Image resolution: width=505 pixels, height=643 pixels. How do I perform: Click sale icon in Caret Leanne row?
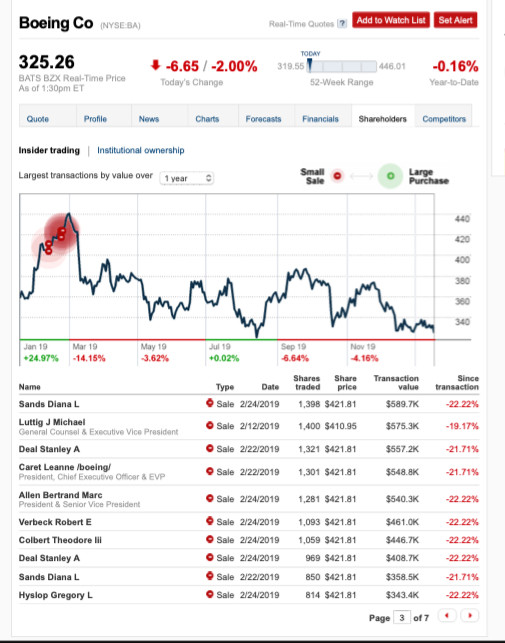(x=210, y=471)
